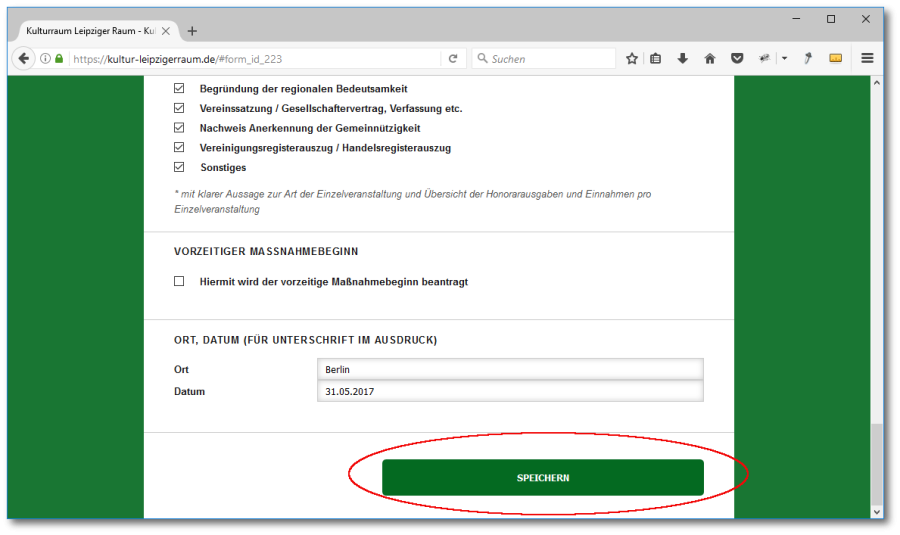Uncheck Begründung der regionalen Bedeutsamkeit

click(179, 88)
